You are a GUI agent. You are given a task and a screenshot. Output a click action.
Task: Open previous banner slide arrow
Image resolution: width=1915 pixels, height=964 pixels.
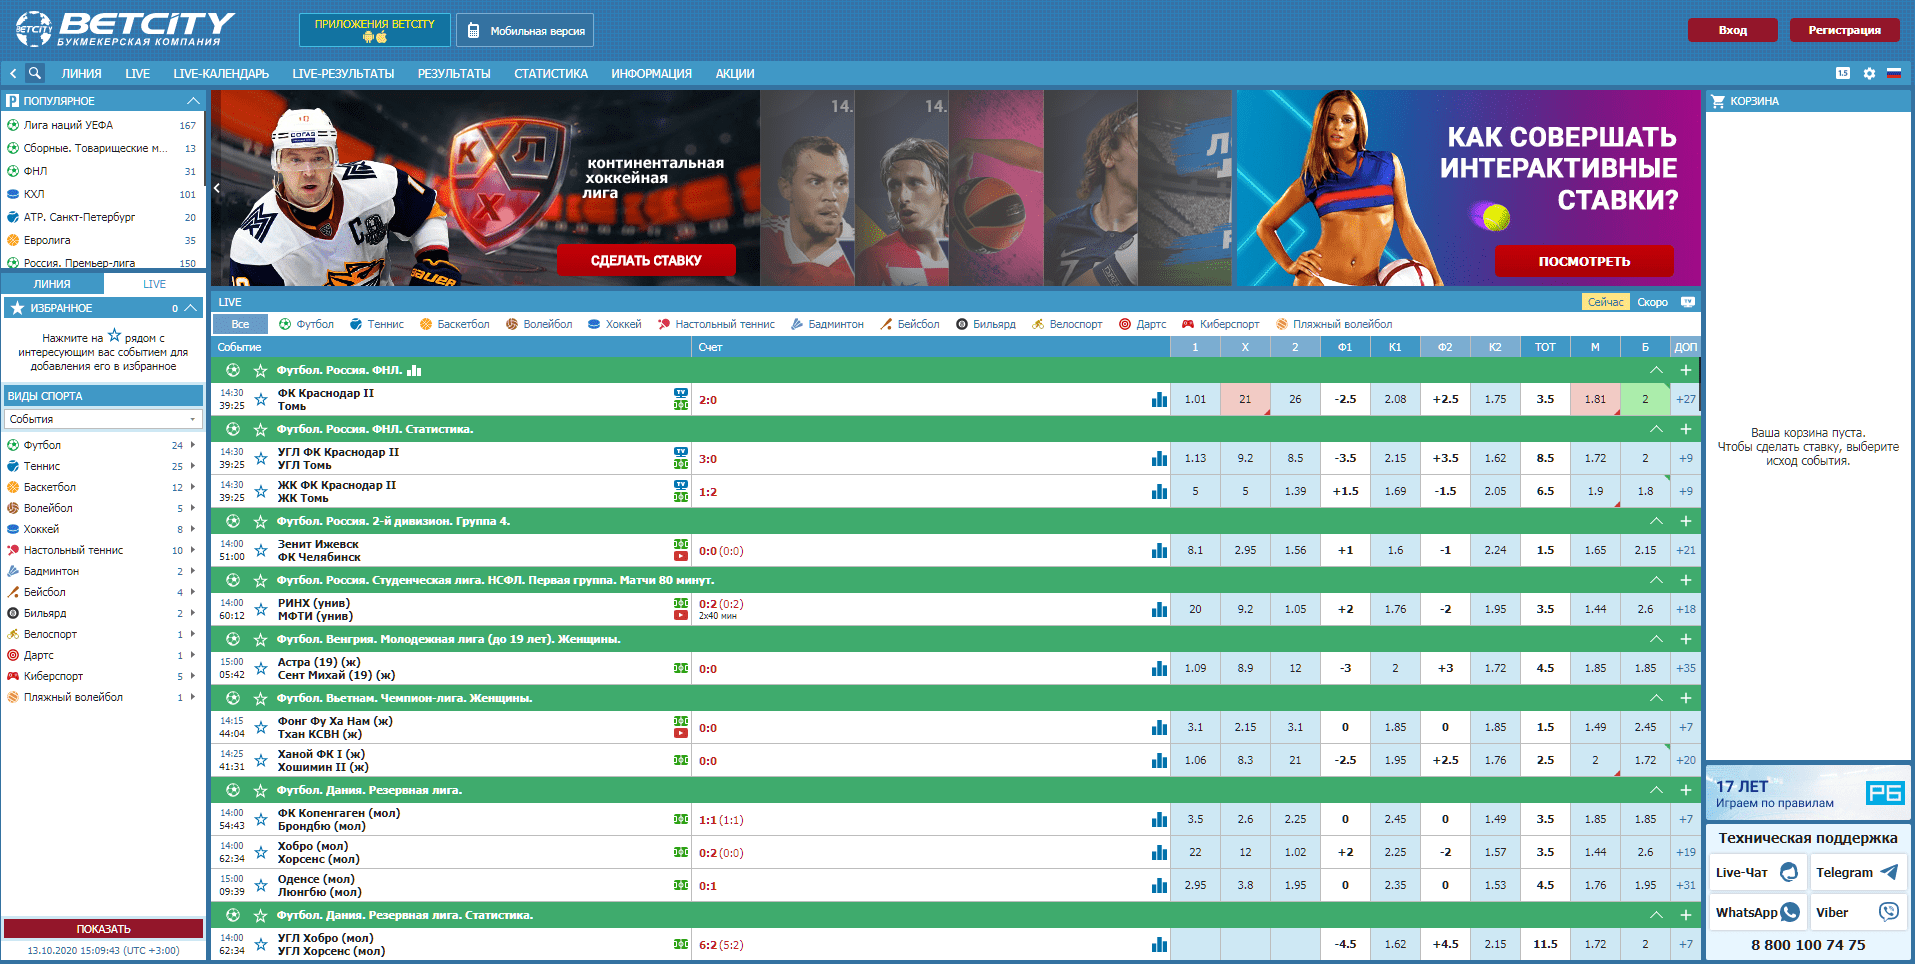(217, 188)
